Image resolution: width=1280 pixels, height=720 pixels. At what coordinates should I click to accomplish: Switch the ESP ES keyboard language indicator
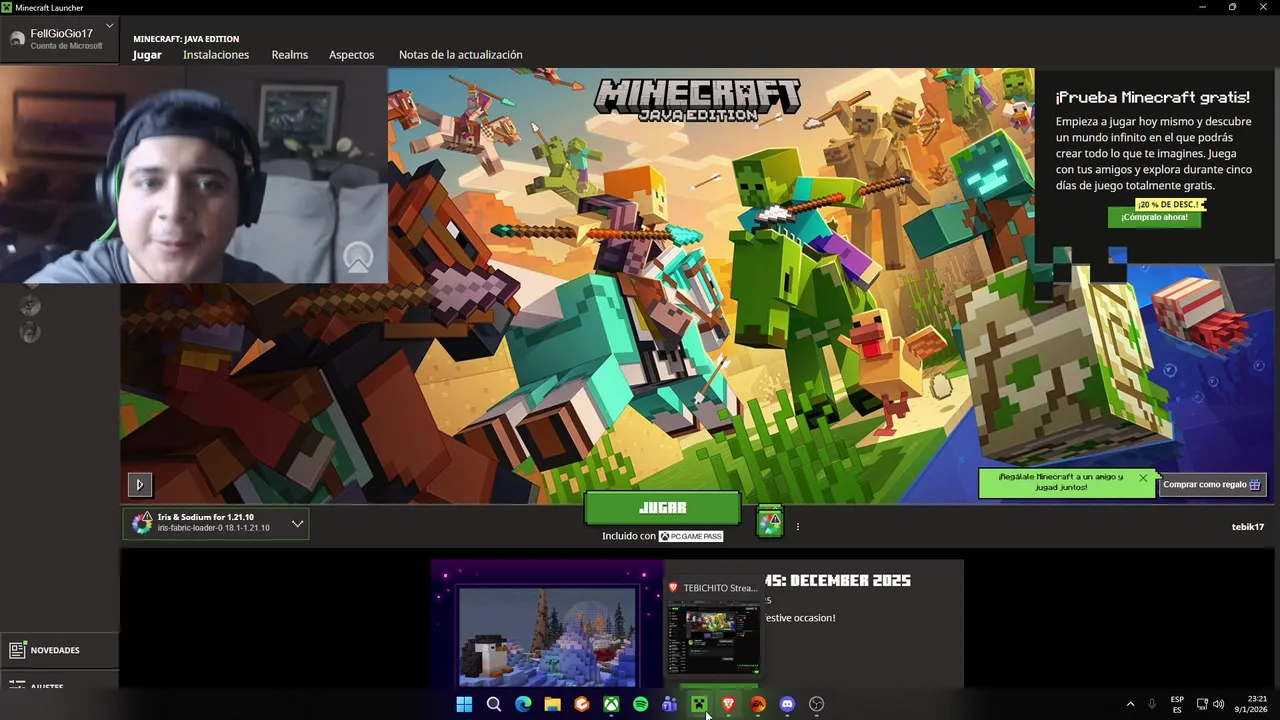pyautogui.click(x=1177, y=704)
